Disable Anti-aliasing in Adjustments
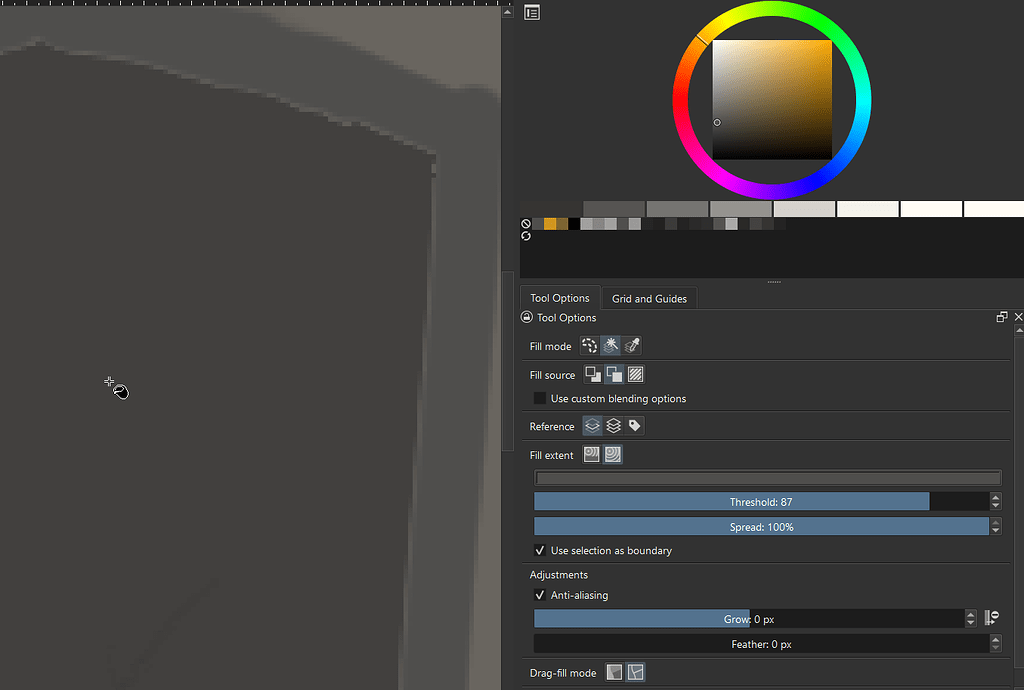Screen dimensions: 1024x690 click(x=540, y=595)
